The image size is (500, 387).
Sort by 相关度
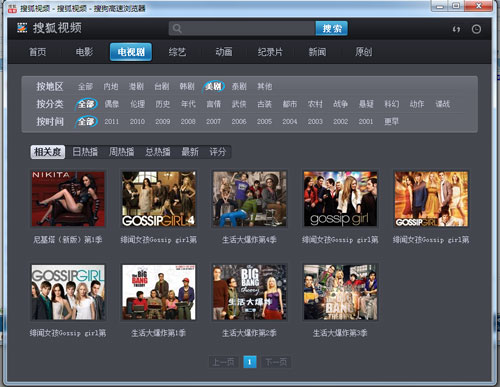tap(48, 152)
